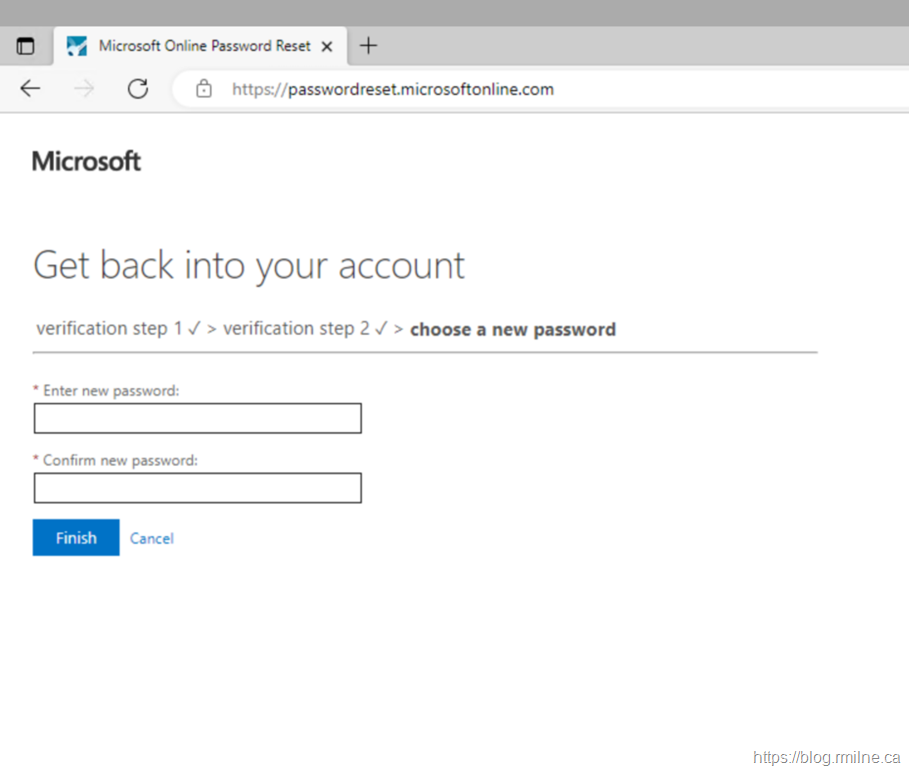Focus the Confirm new password field

click(197, 488)
